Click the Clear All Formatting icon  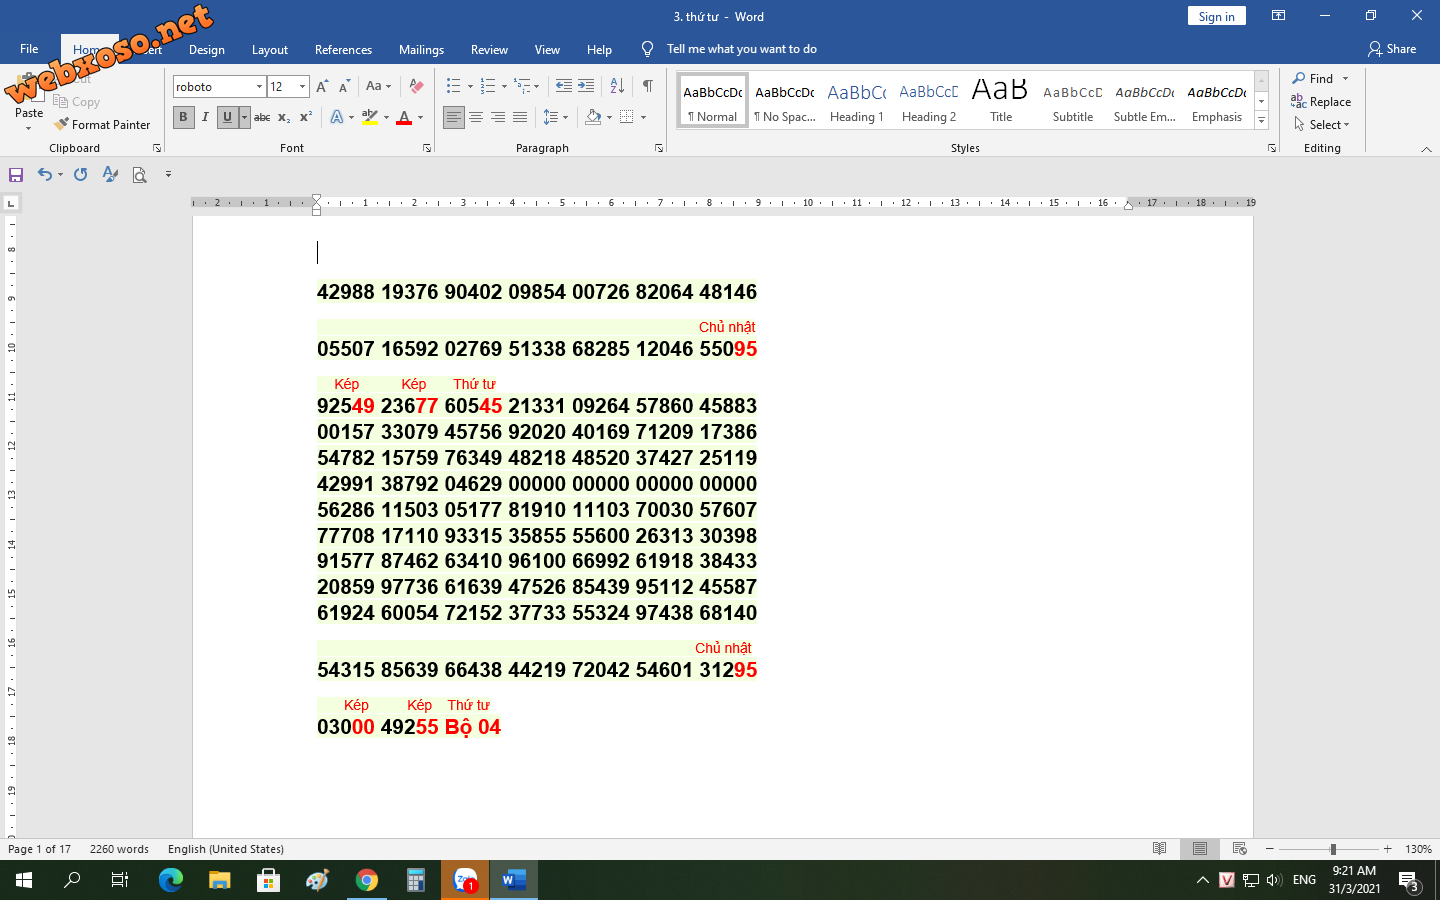417,87
